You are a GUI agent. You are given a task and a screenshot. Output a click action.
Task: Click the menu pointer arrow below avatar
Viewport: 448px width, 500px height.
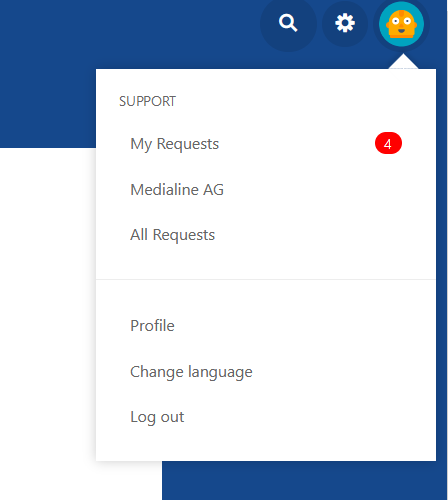click(403, 62)
